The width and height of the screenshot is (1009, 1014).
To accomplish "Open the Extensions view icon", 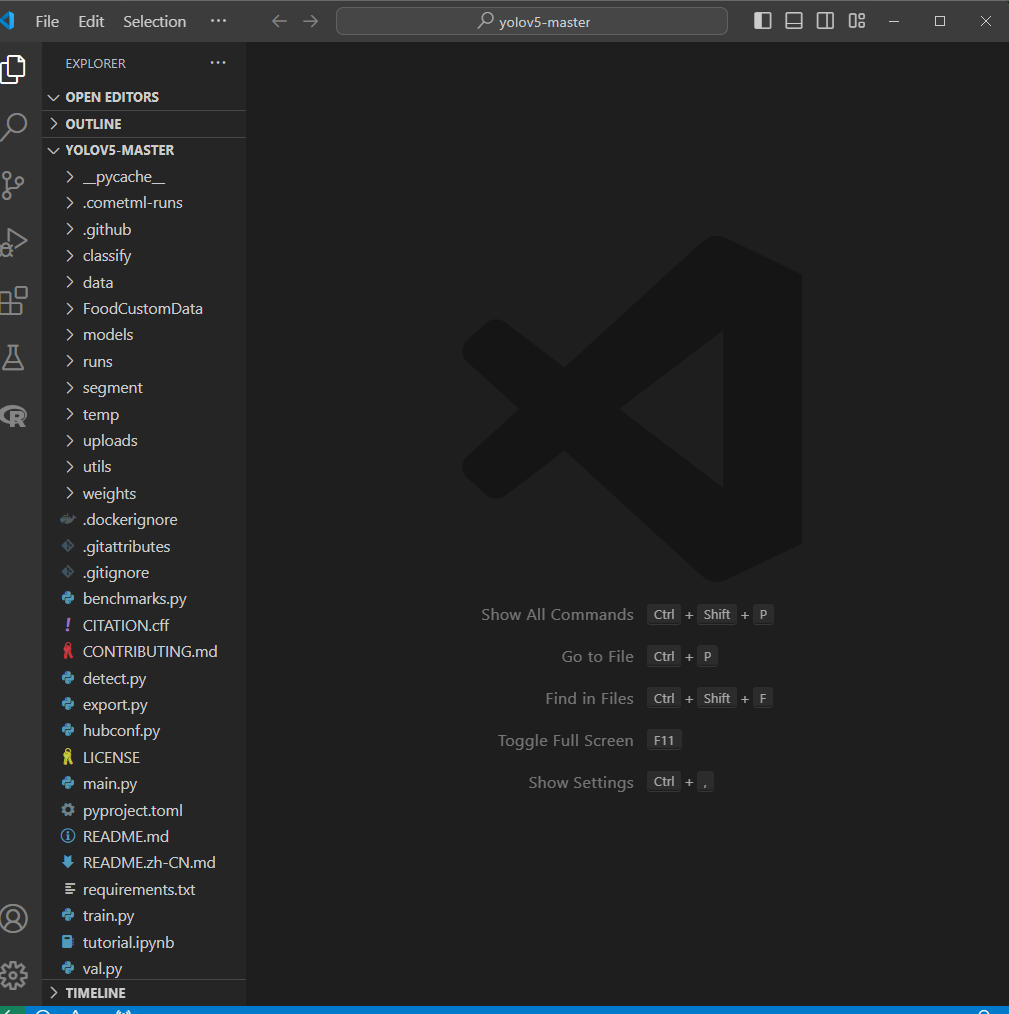I will (13, 301).
